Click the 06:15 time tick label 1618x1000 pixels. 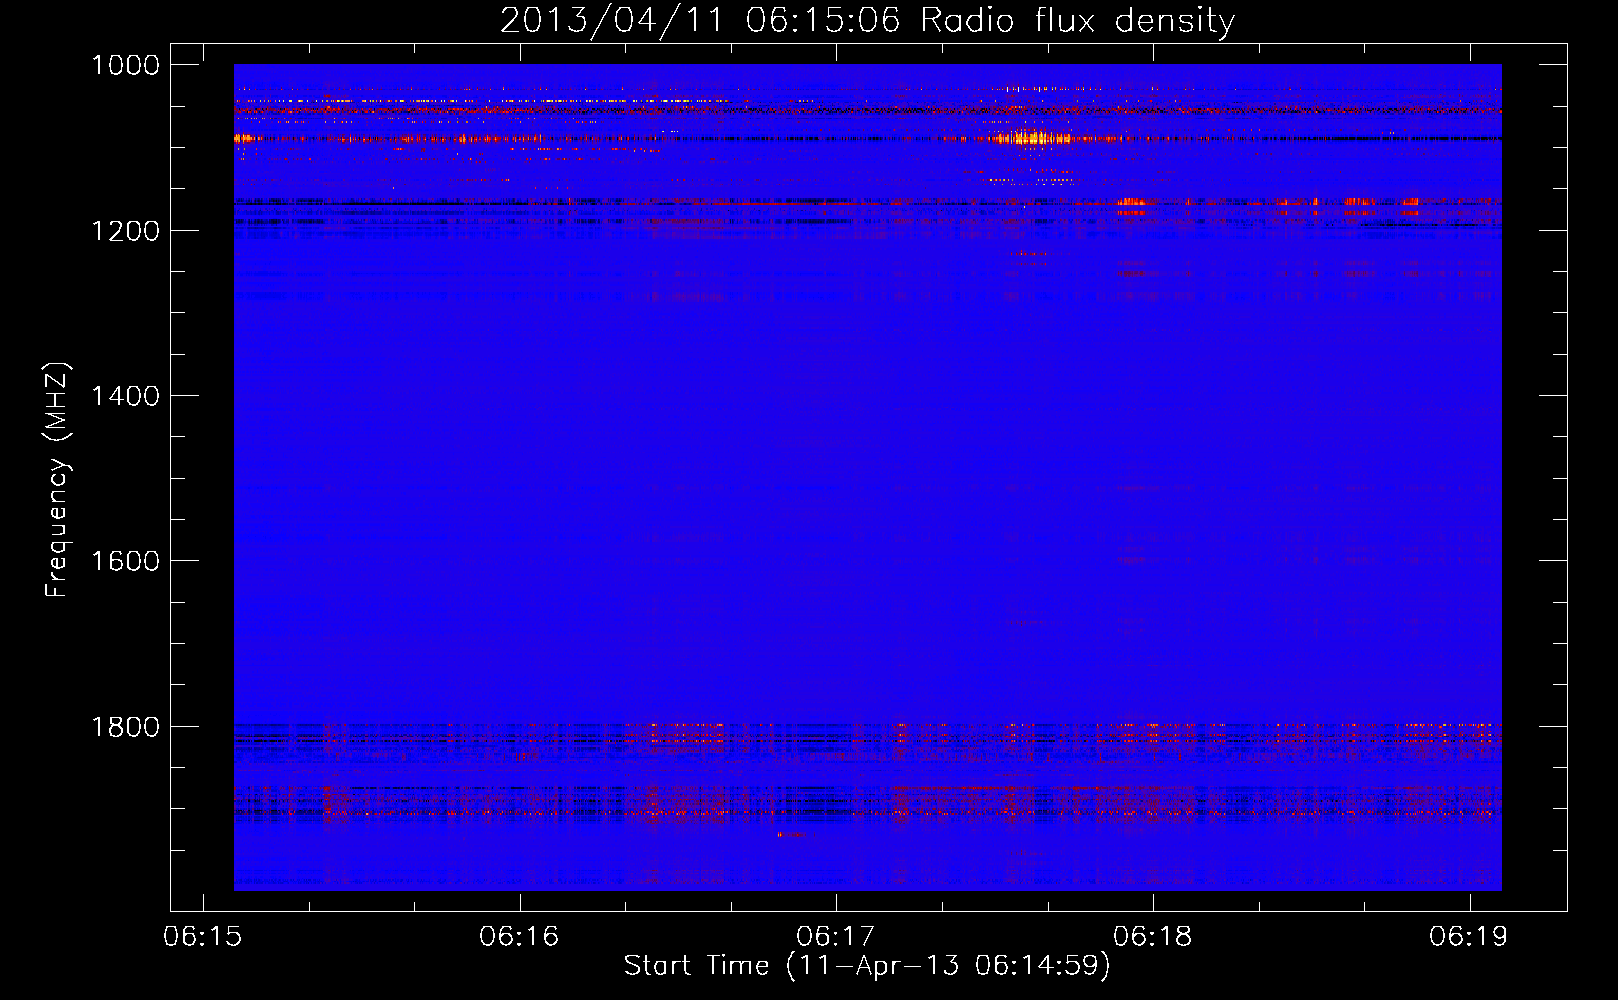point(203,937)
